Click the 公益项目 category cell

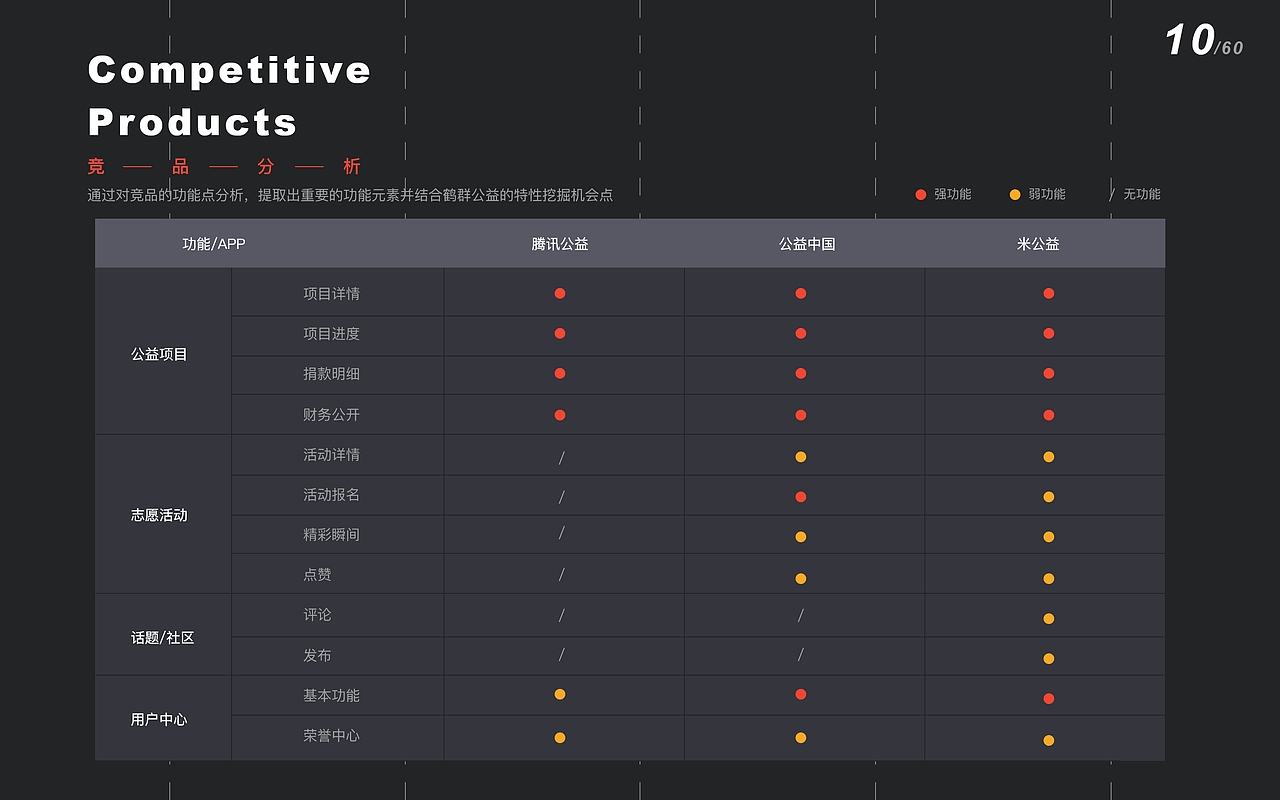159,354
